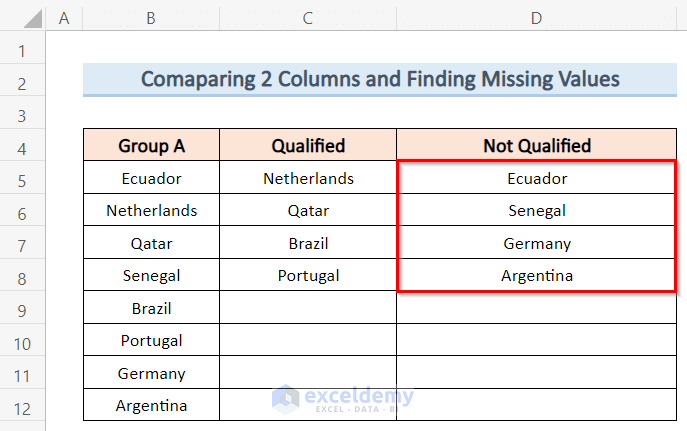Select the Brazil cell in Group A

click(151, 308)
